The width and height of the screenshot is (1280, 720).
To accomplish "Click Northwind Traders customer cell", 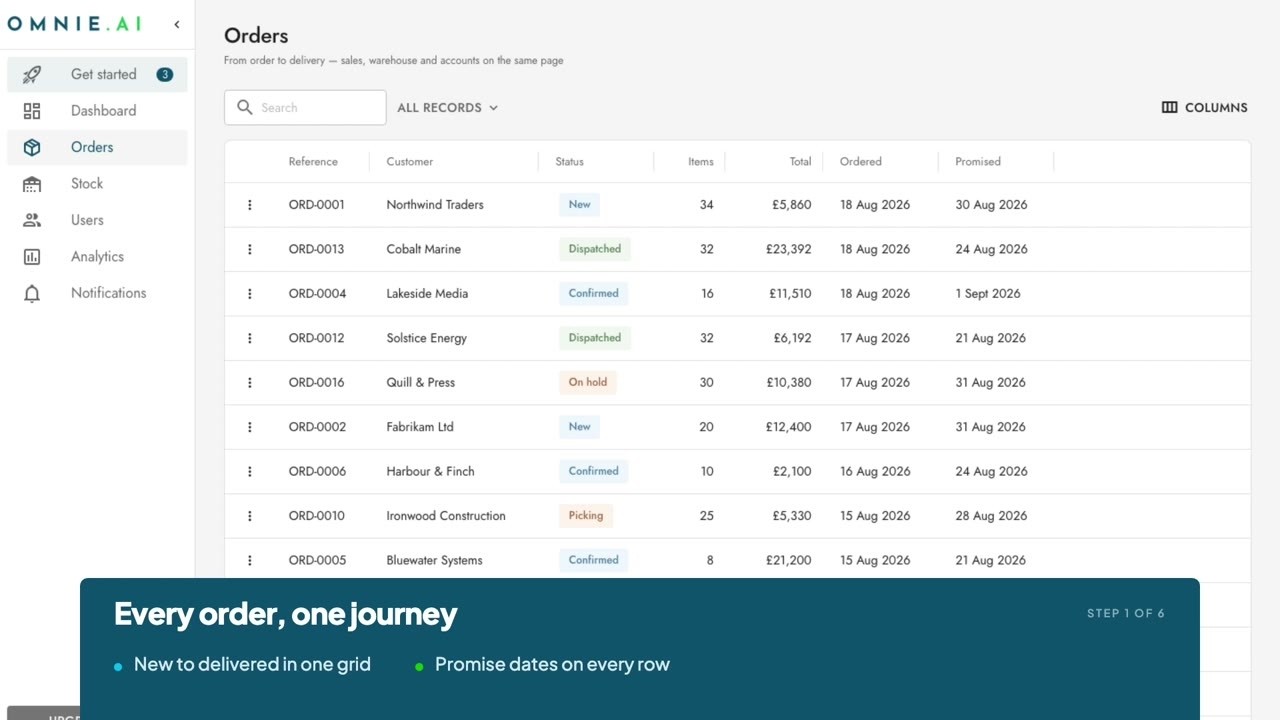I will pos(435,205).
